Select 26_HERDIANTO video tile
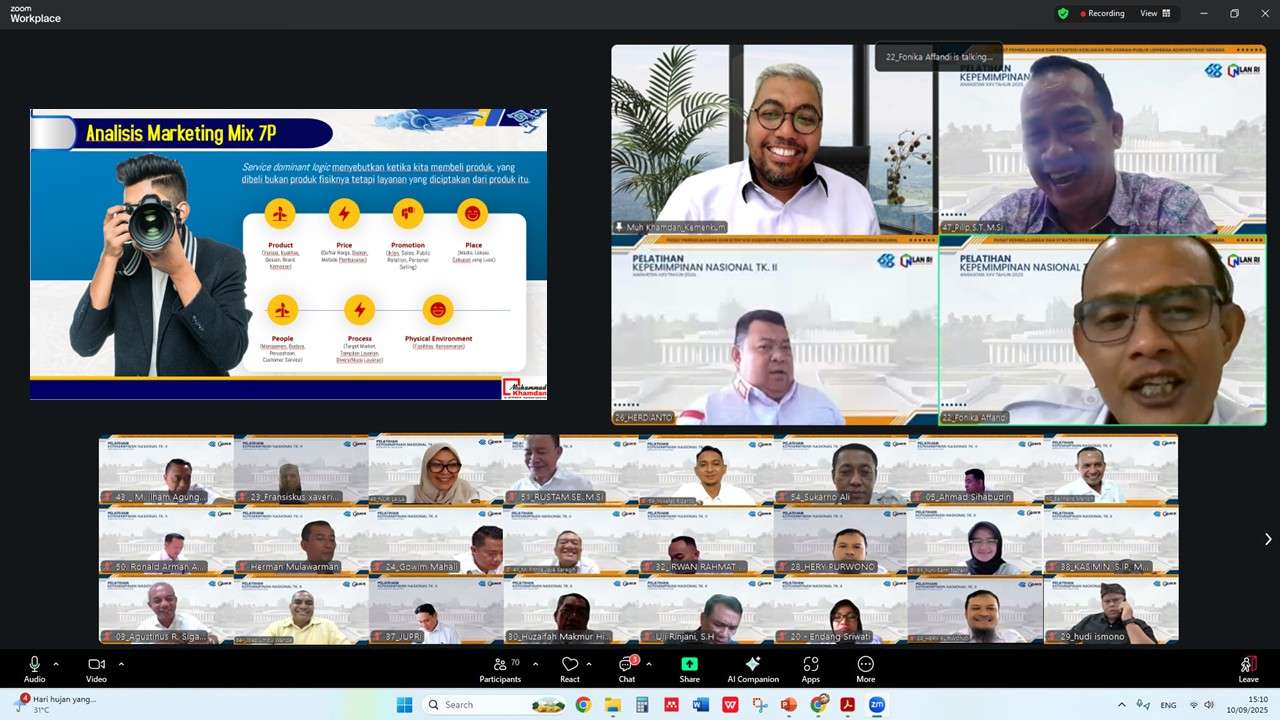 [773, 330]
